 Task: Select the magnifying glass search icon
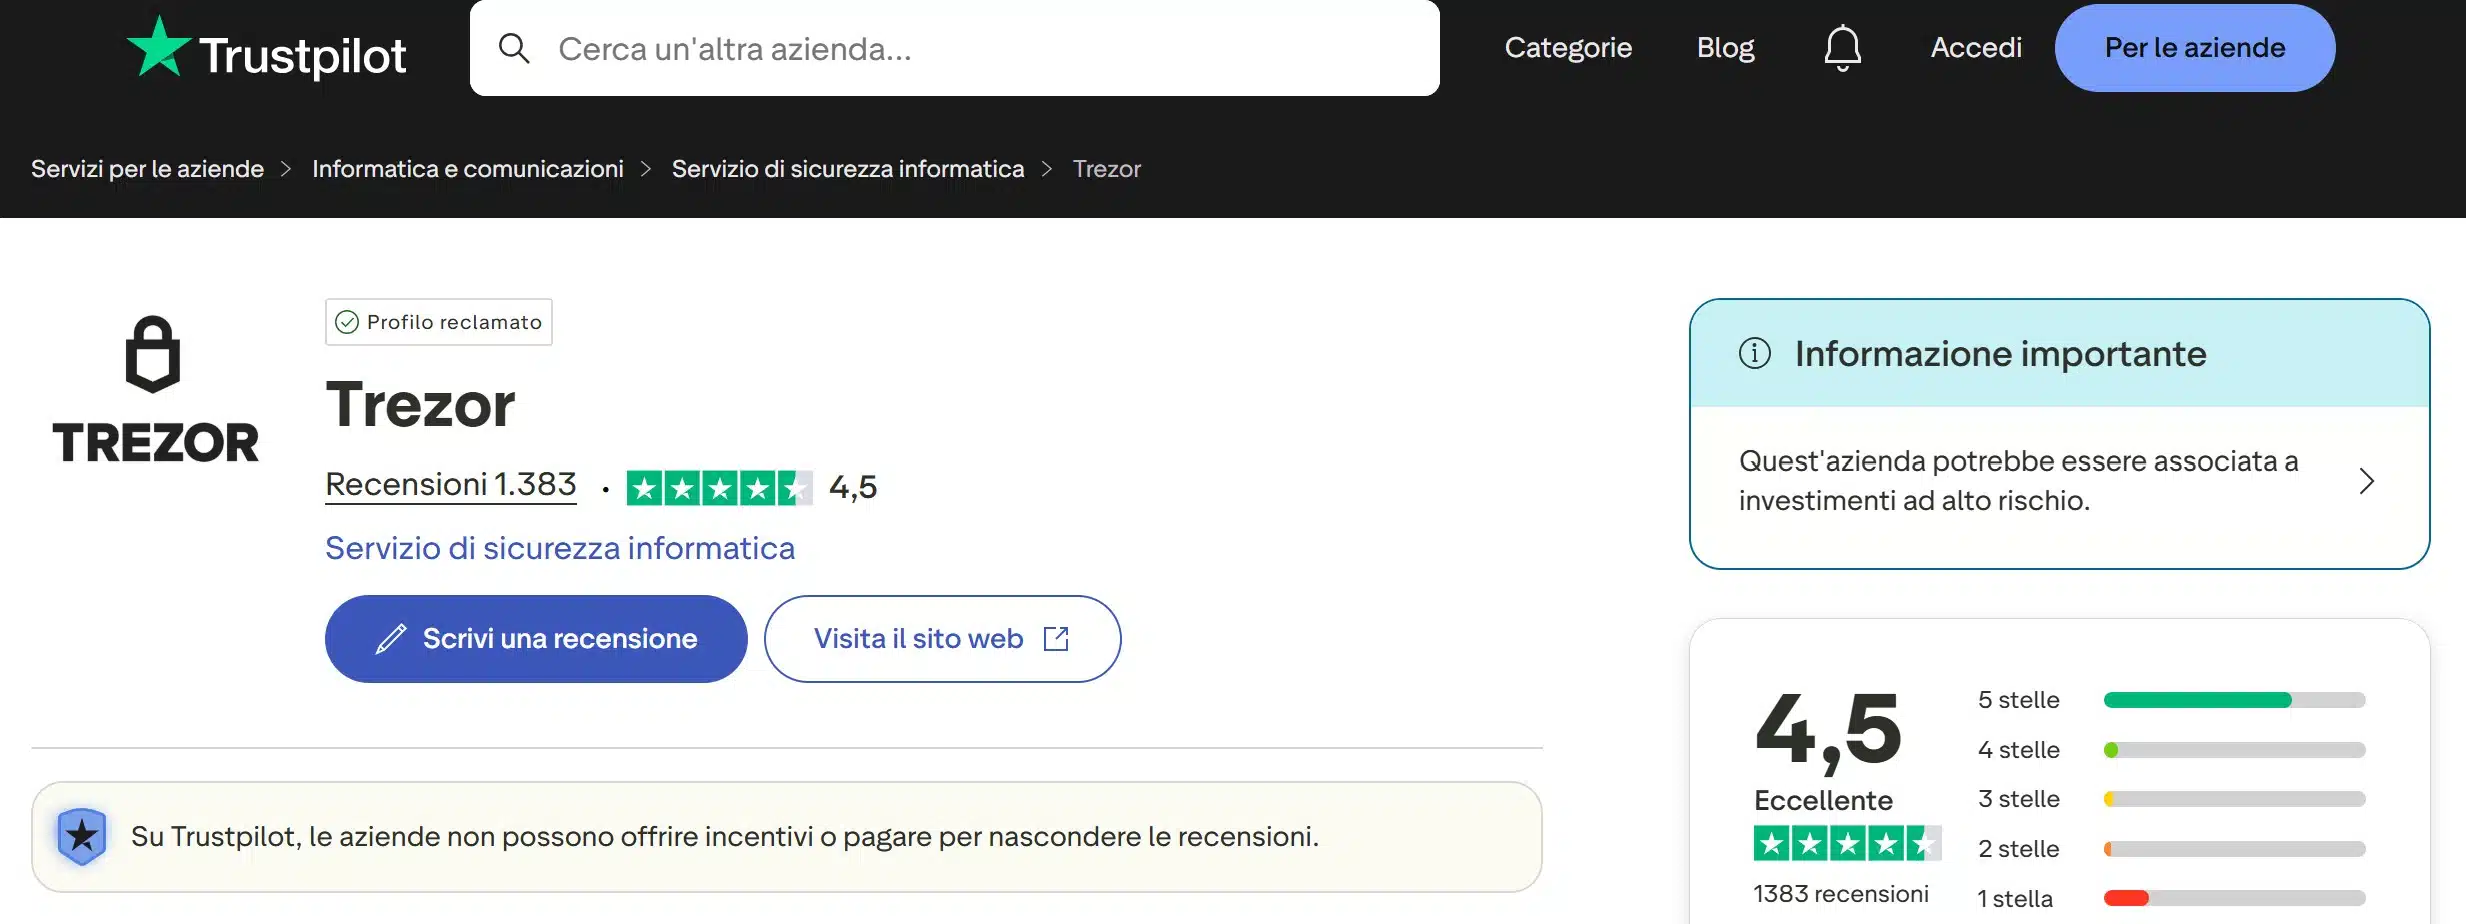click(516, 48)
